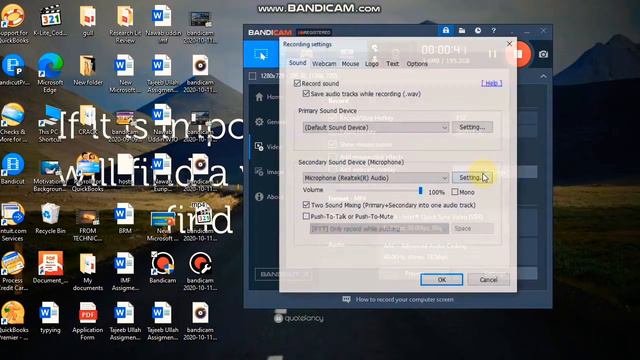Image resolution: width=640 pixels, height=360 pixels.
Task: Select Recycle Bin desktop icon
Action: click(x=50, y=219)
